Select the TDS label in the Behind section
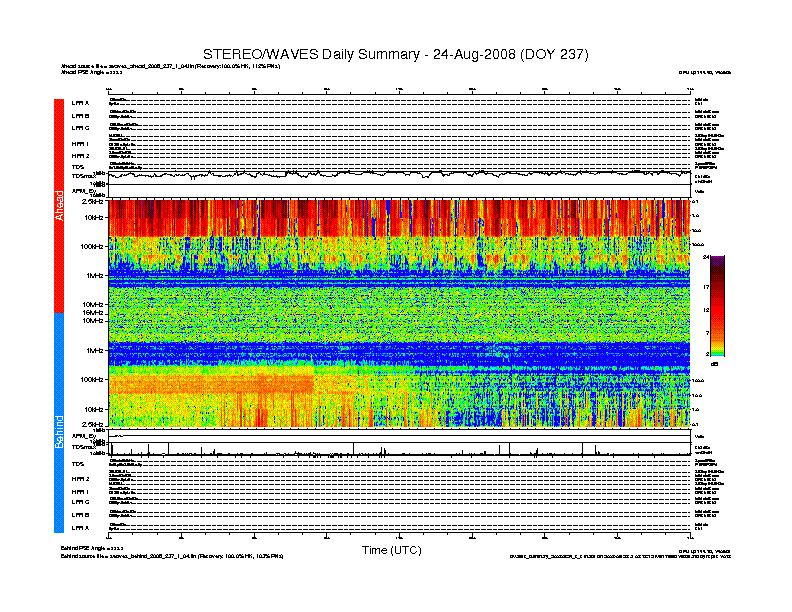This screenshot has height=612, width=792. 77,464
